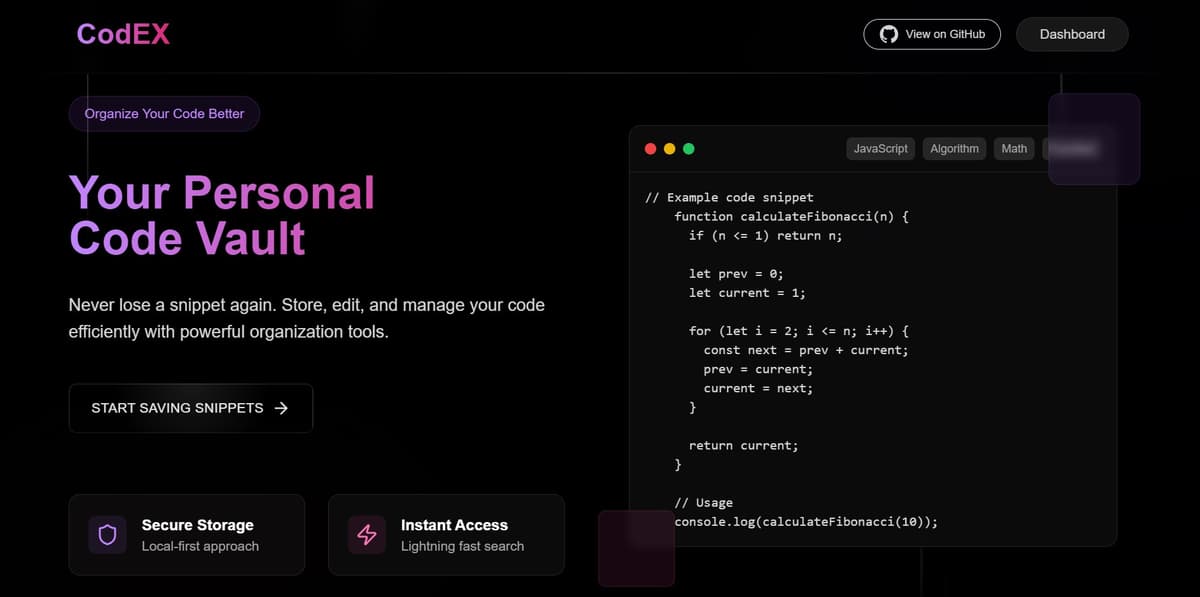Image resolution: width=1200 pixels, height=597 pixels.
Task: Click the Secure Storage card title
Action: pos(197,525)
